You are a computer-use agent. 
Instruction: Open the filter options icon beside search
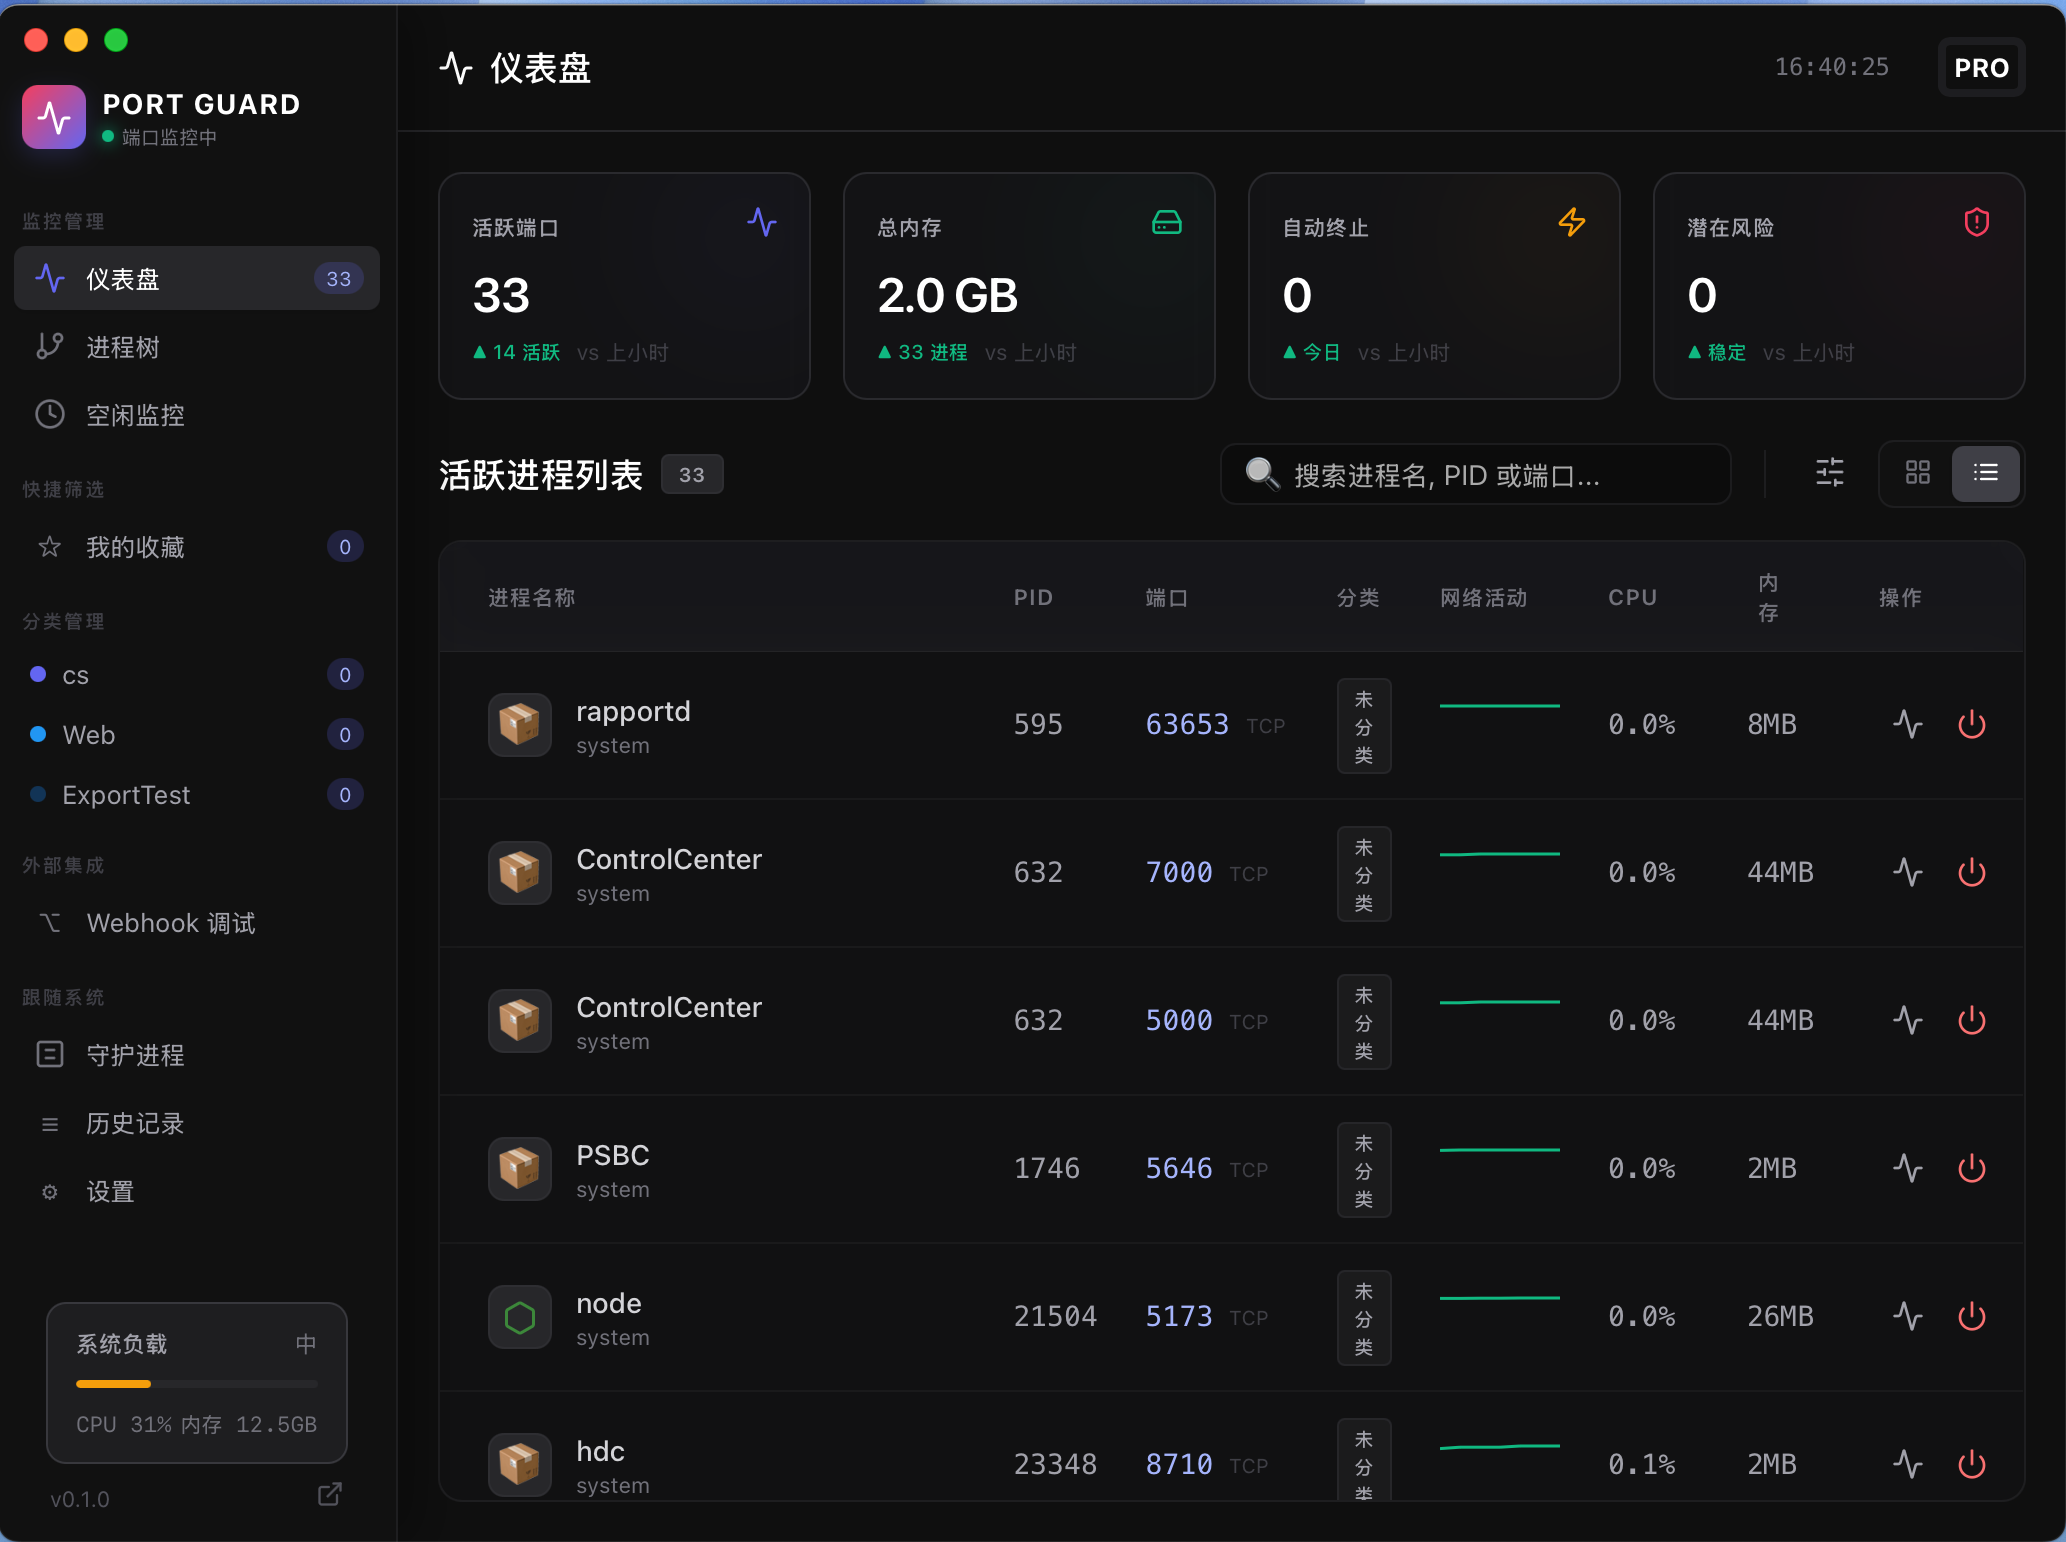tap(1829, 473)
